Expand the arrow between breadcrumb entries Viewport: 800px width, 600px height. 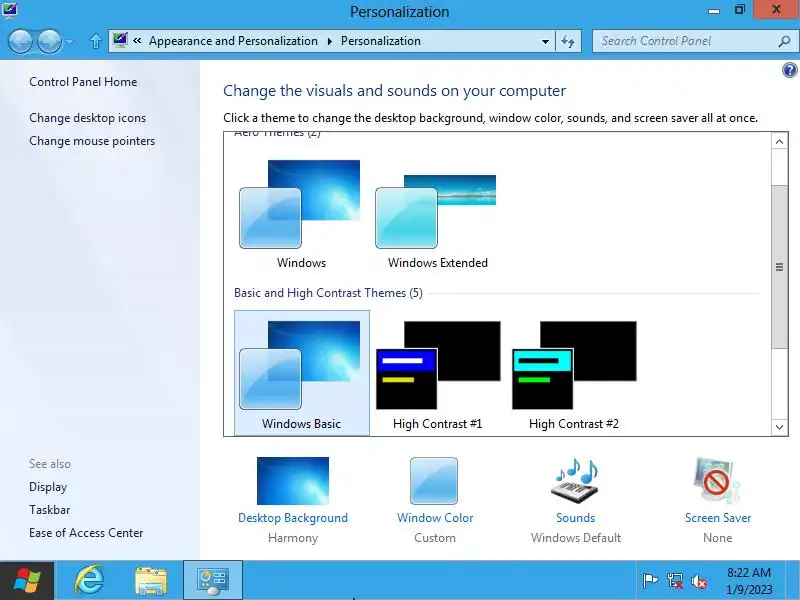coord(330,41)
